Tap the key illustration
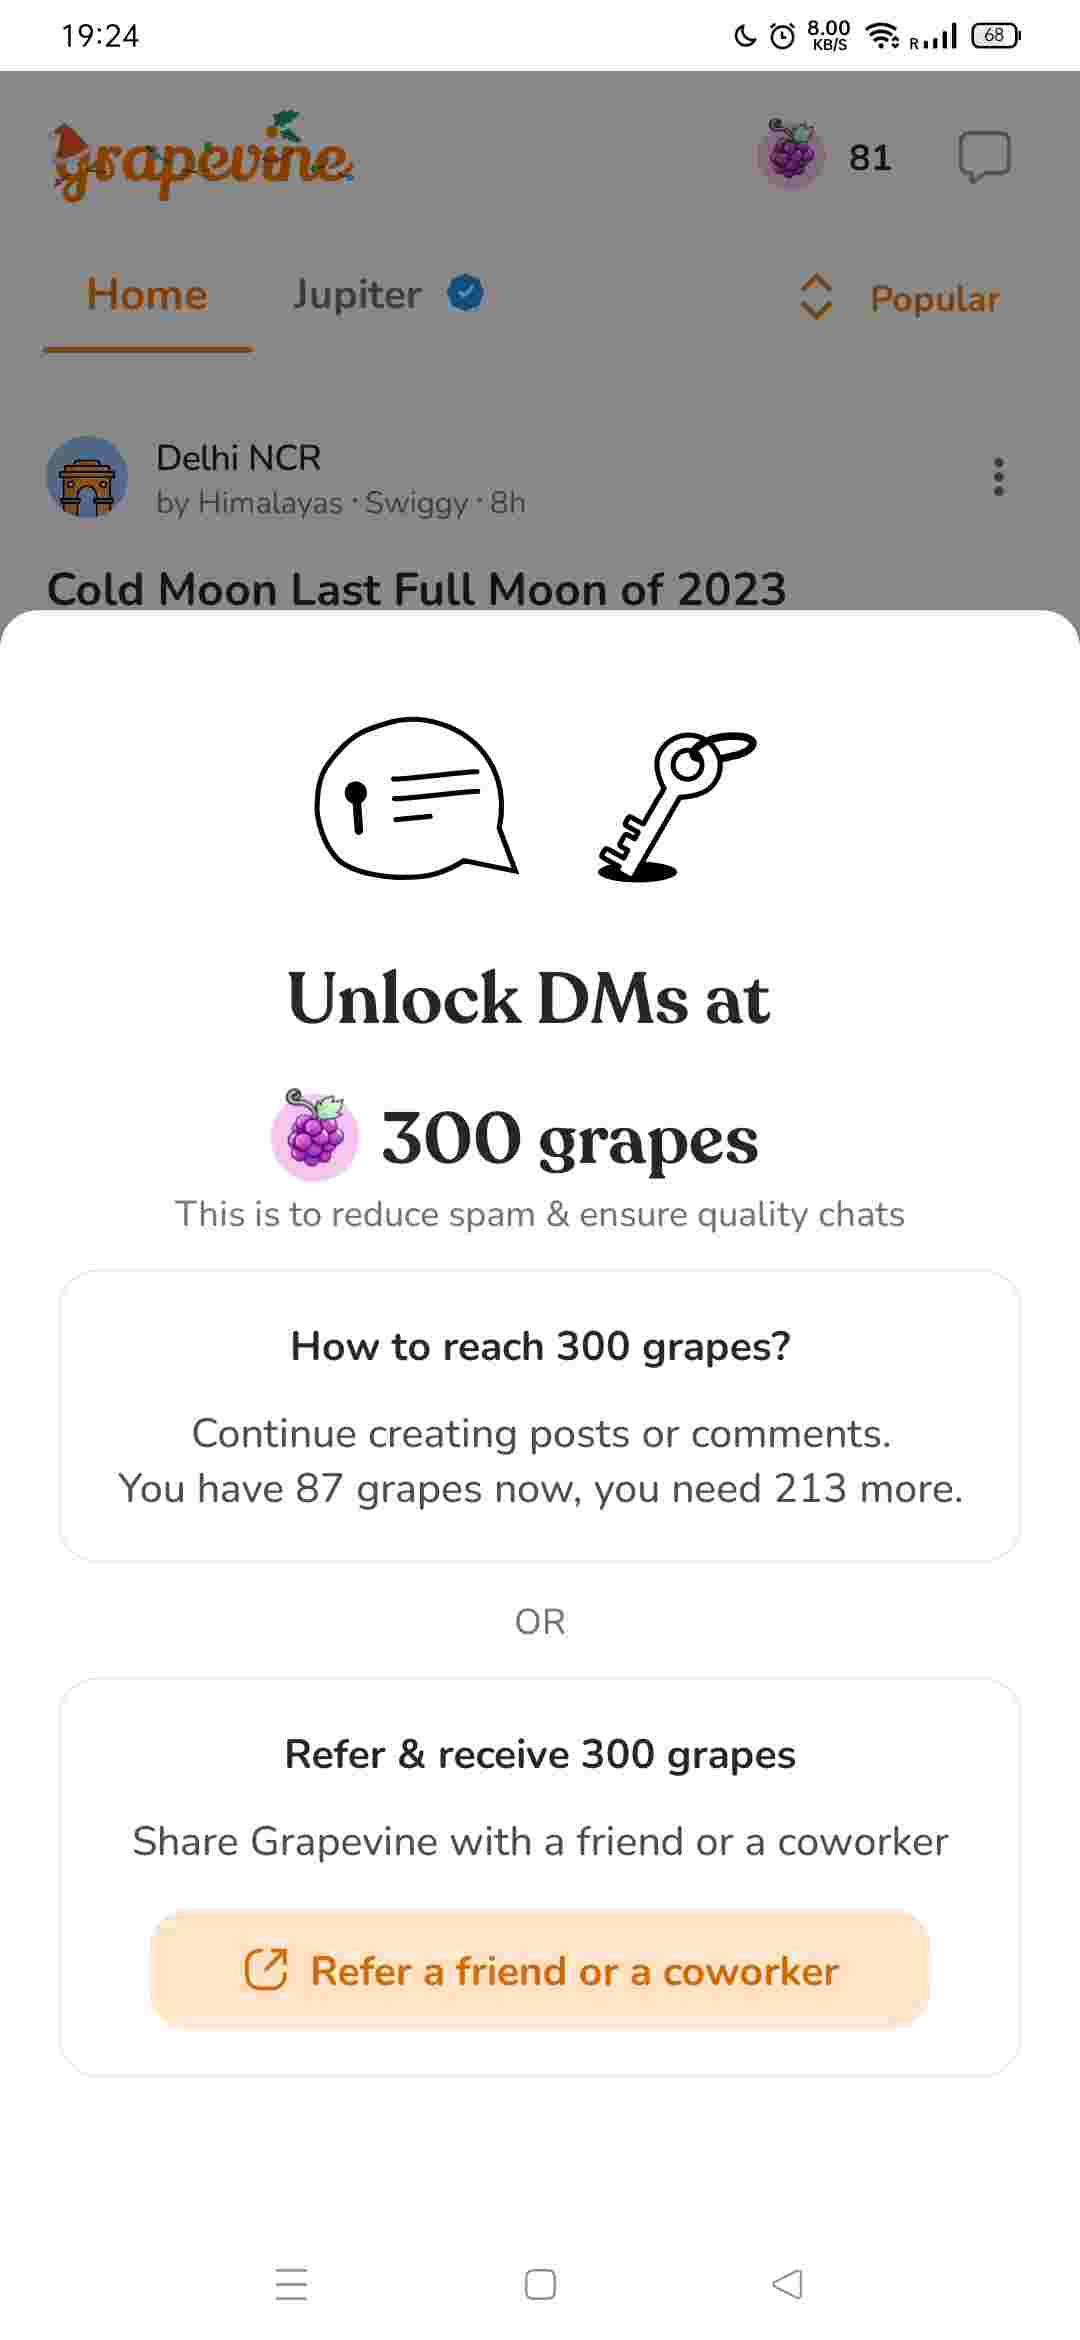 click(x=676, y=806)
